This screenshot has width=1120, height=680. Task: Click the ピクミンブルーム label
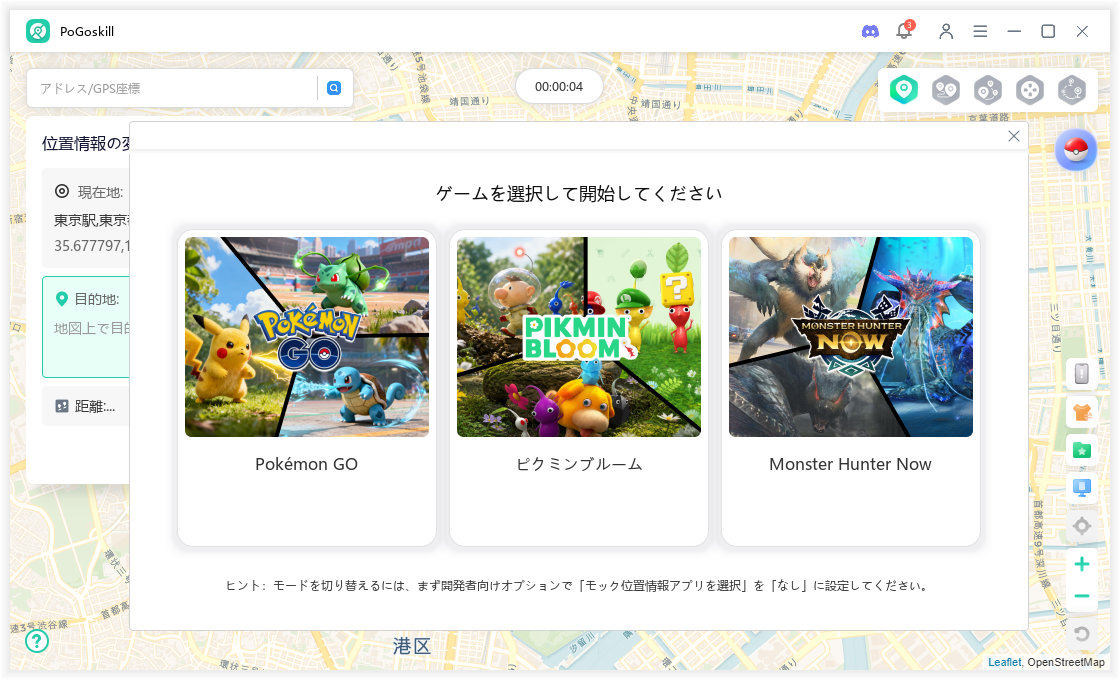pyautogui.click(x=579, y=464)
